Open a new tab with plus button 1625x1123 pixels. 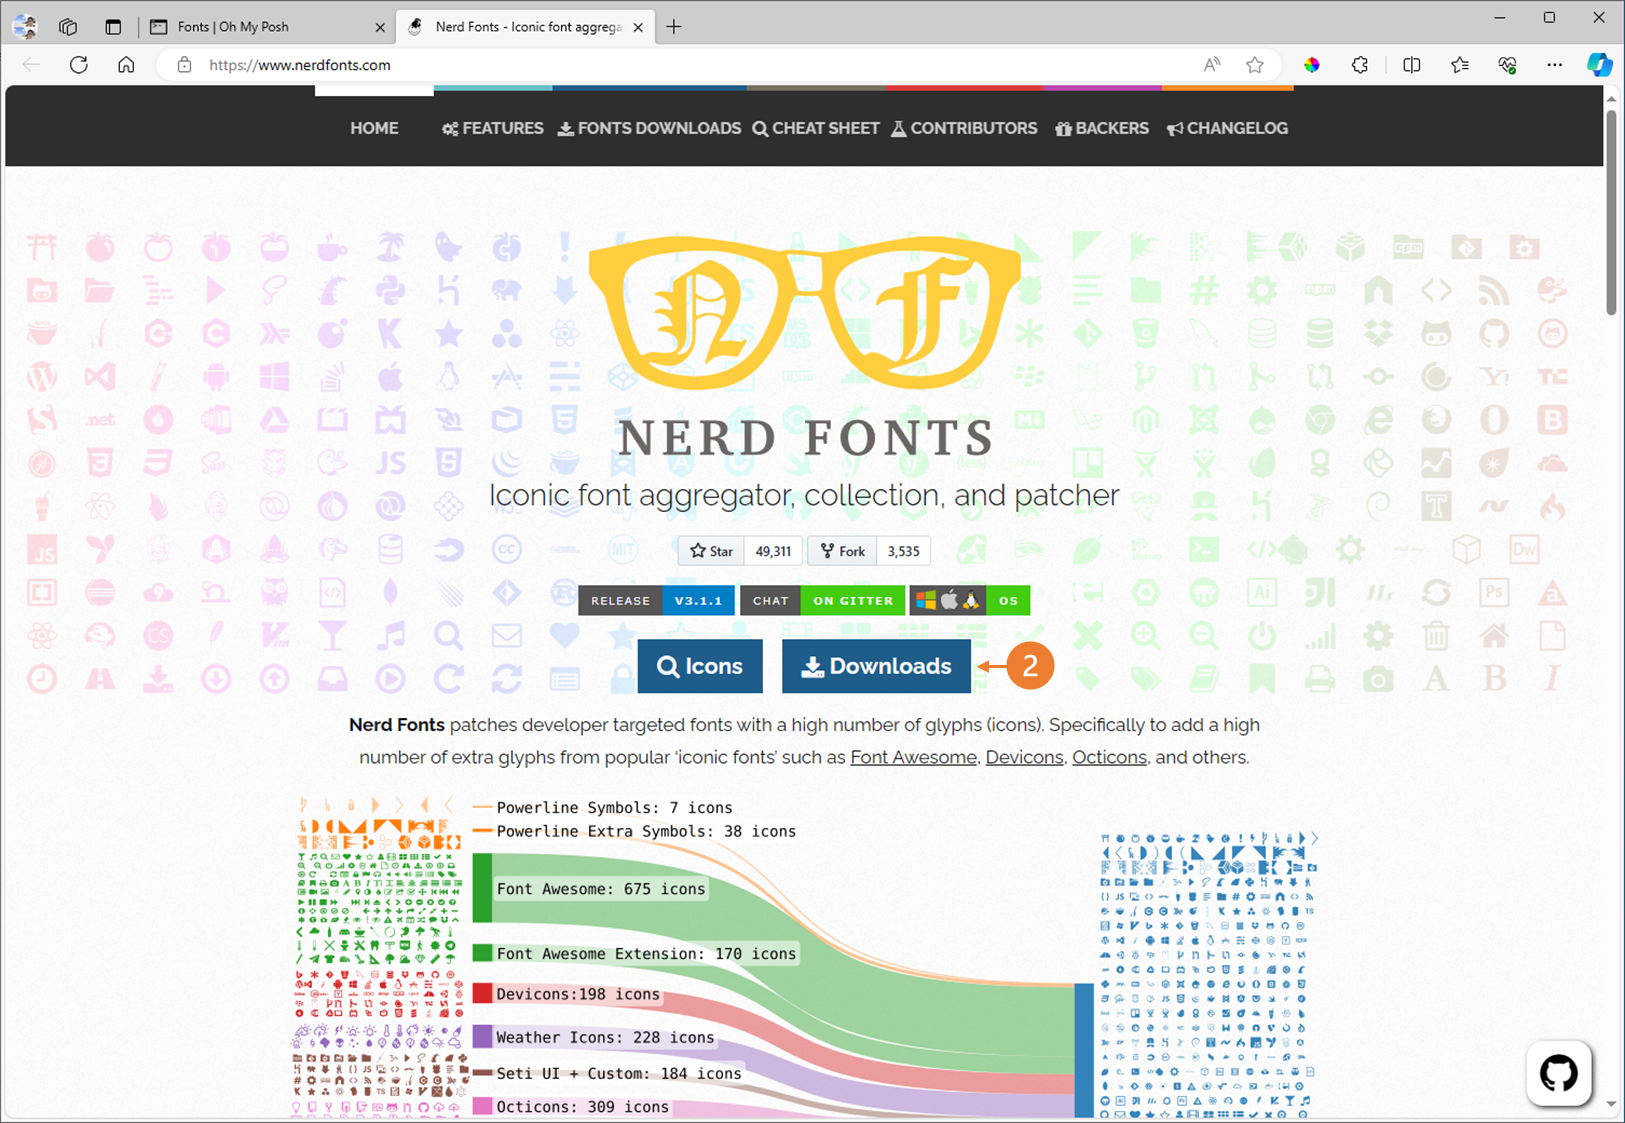tap(674, 27)
